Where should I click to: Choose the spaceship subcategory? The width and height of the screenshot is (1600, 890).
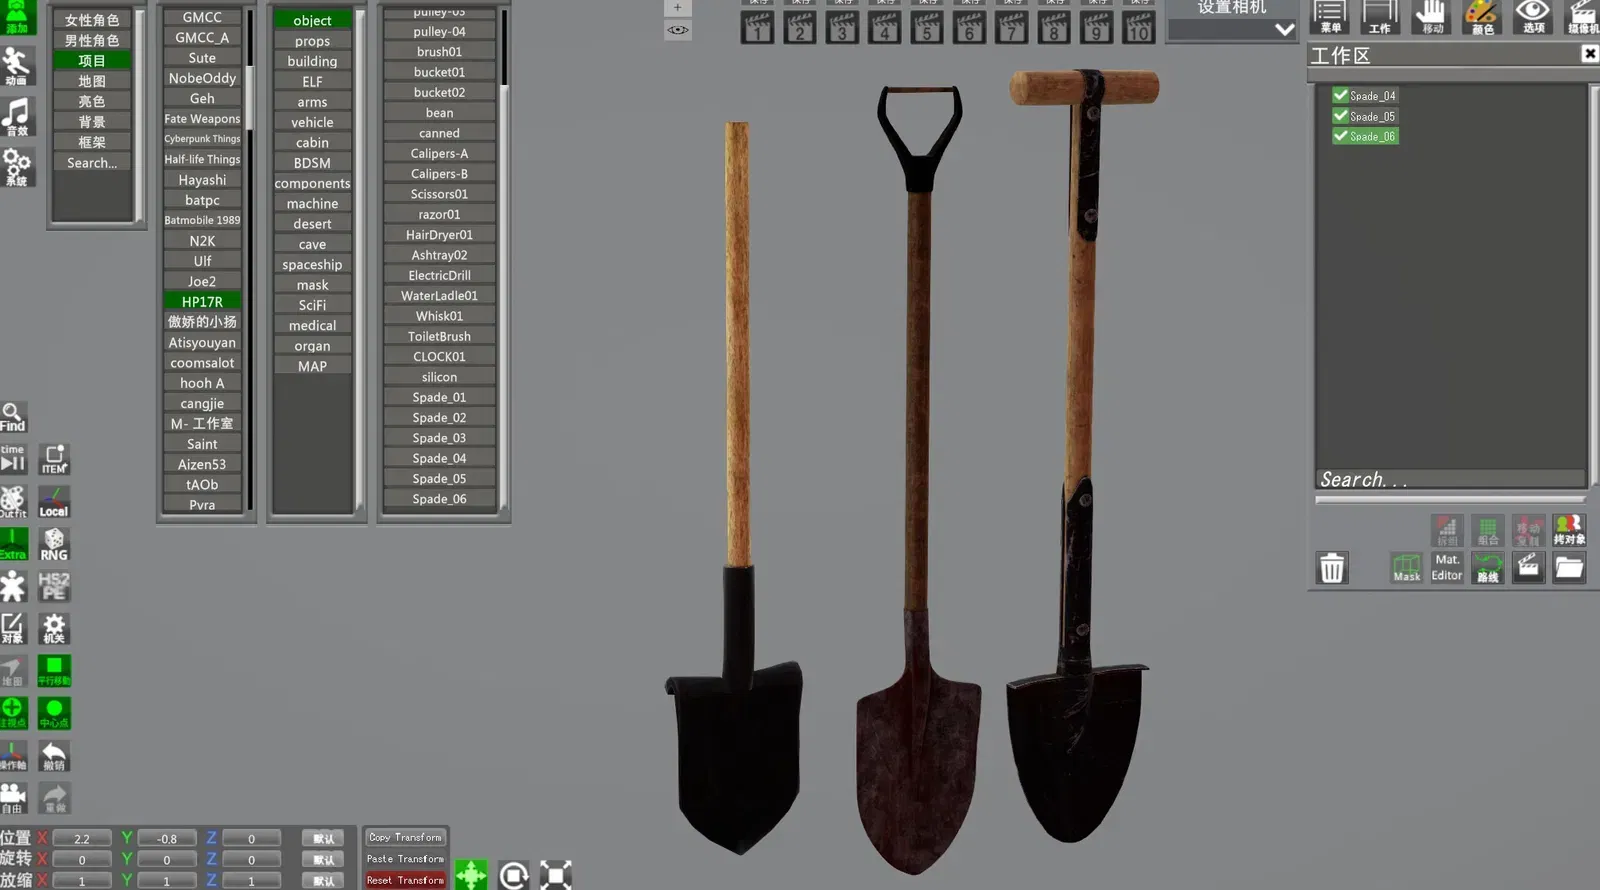click(312, 265)
